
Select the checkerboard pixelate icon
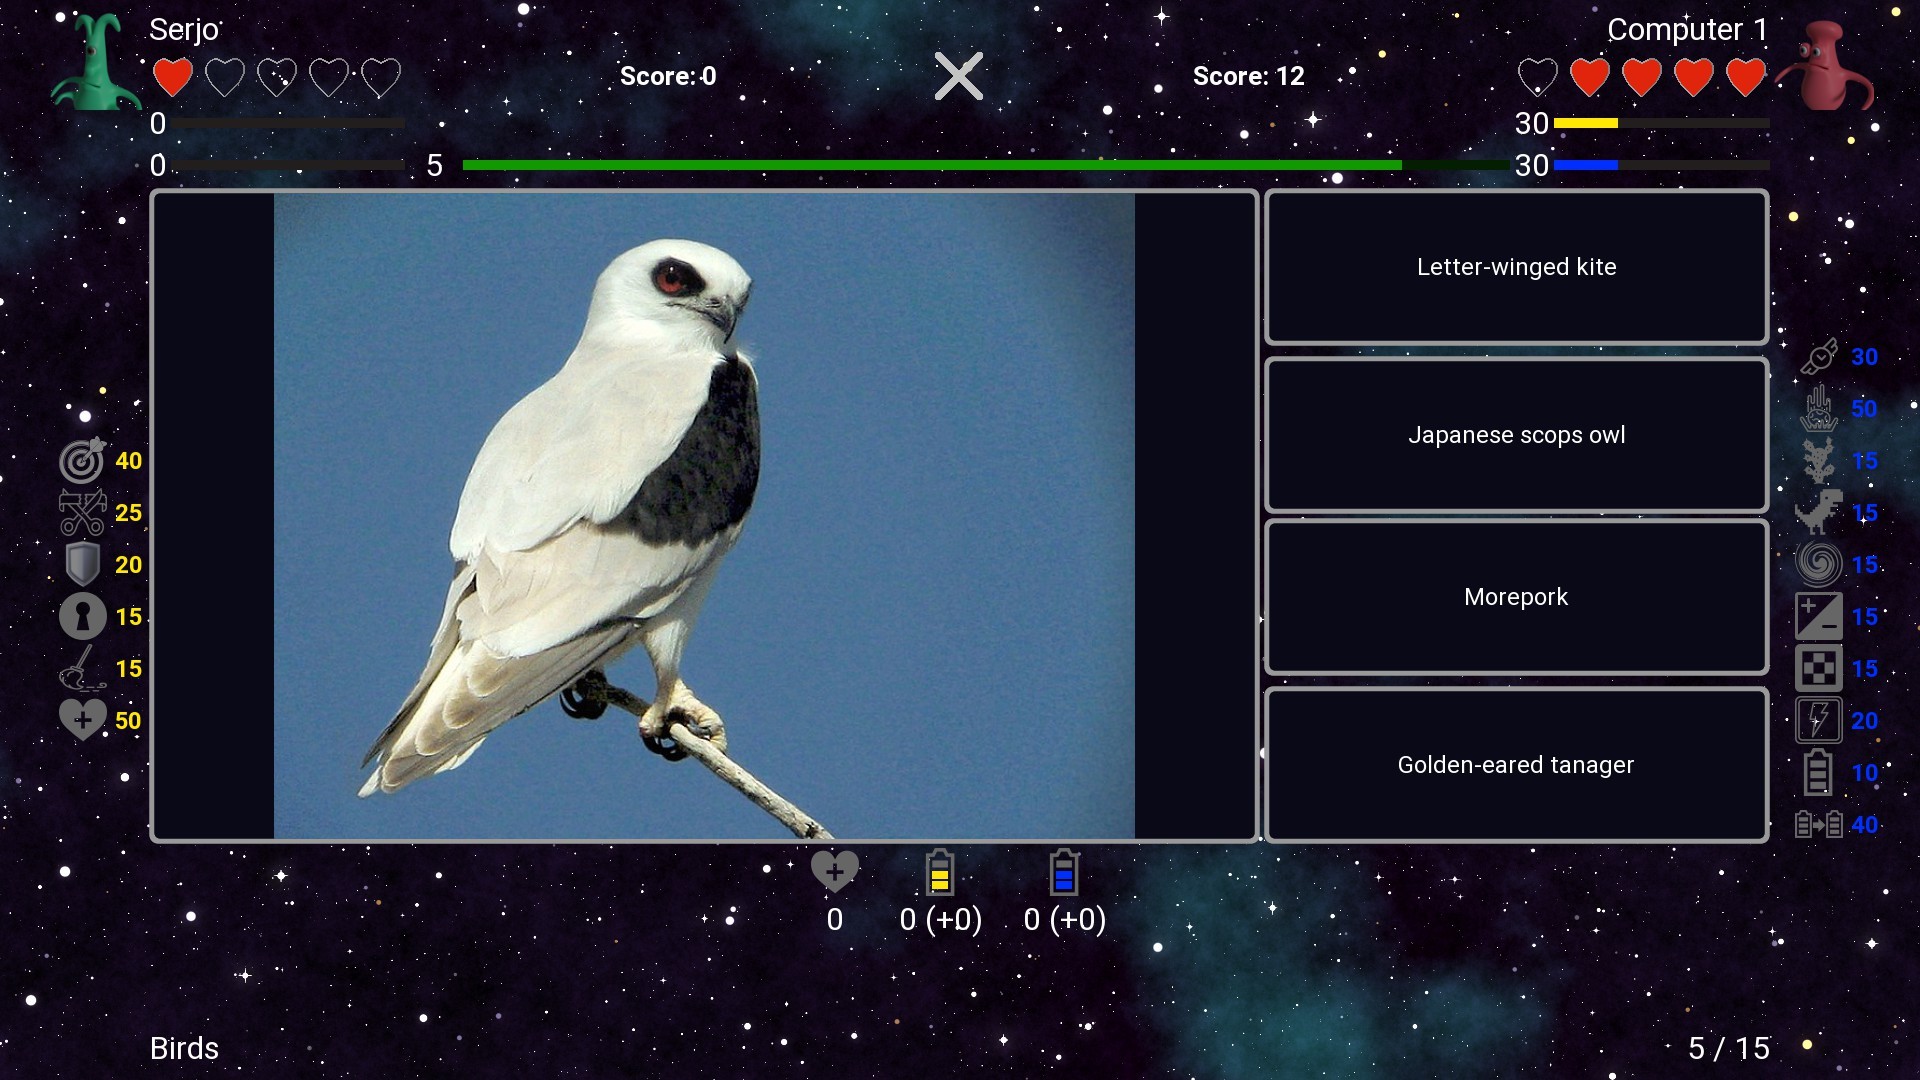click(x=1820, y=667)
